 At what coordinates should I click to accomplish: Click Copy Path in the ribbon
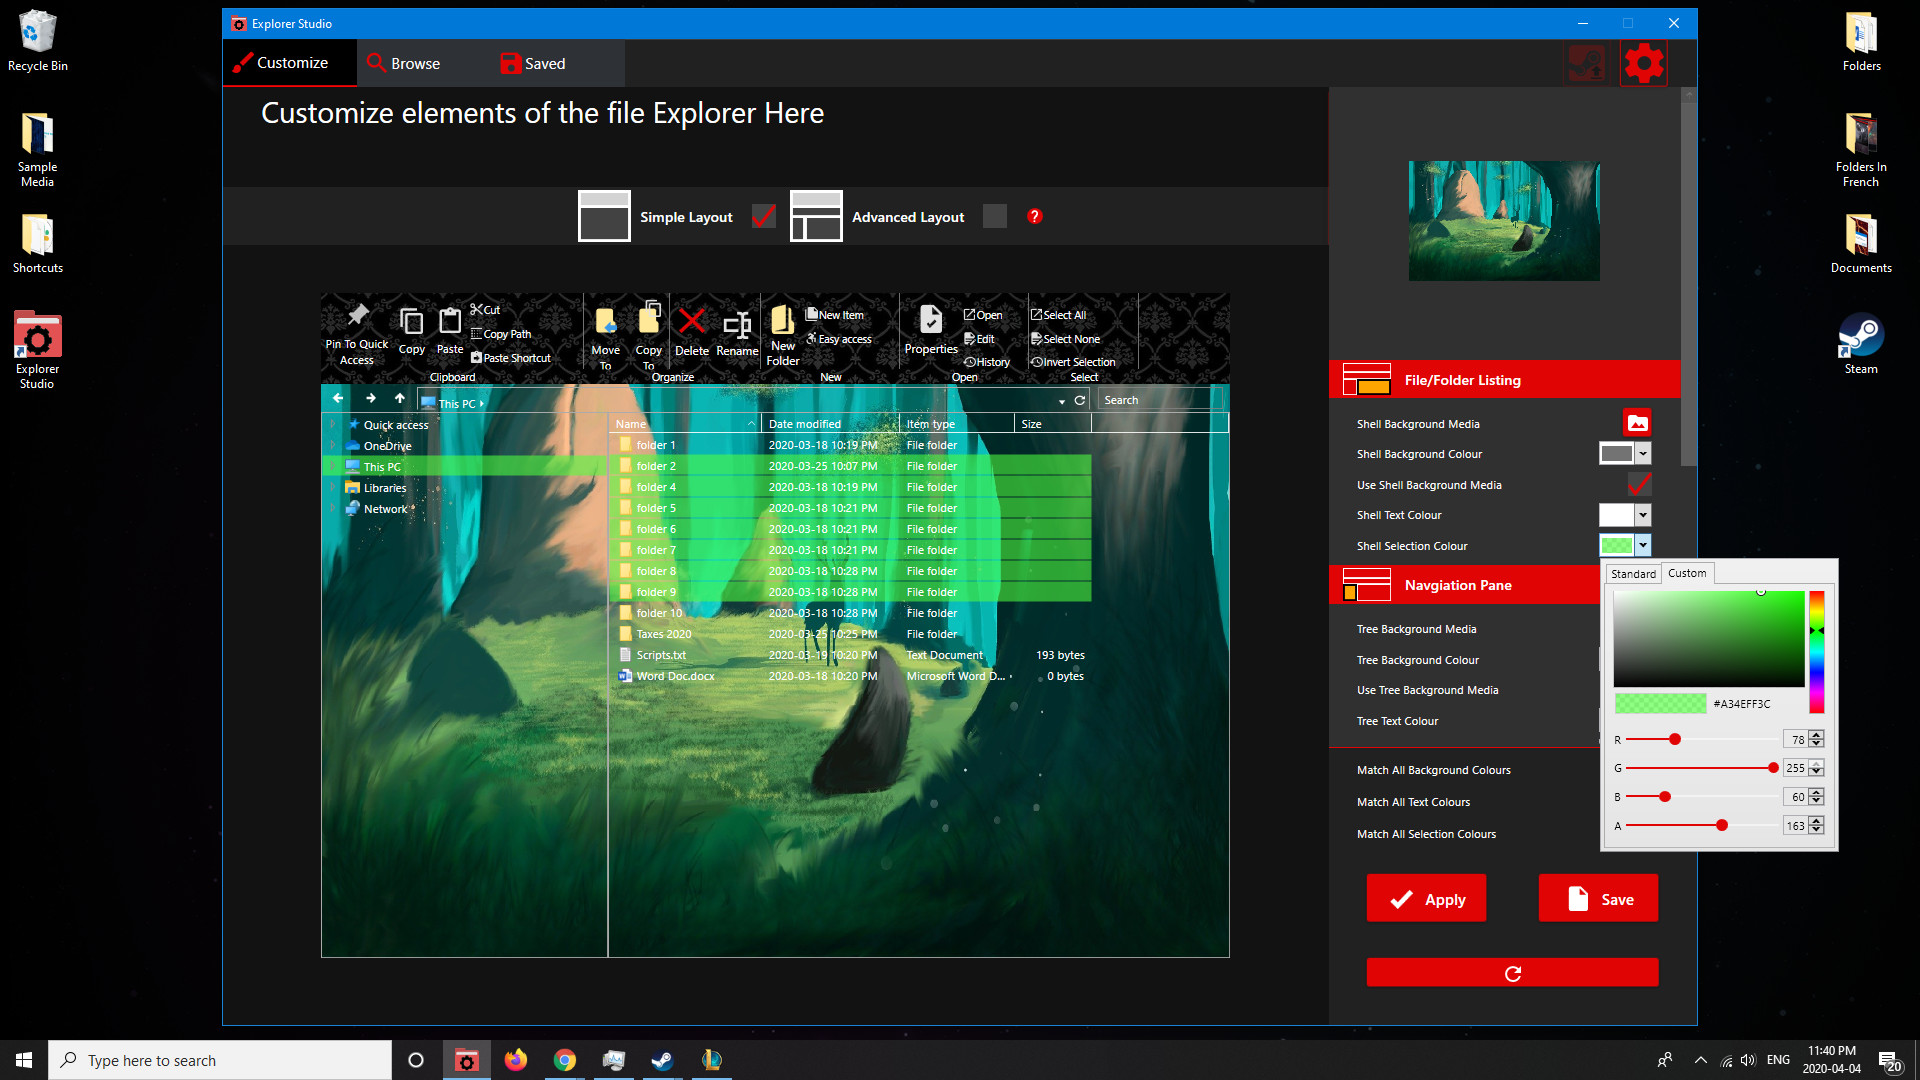pyautogui.click(x=501, y=334)
